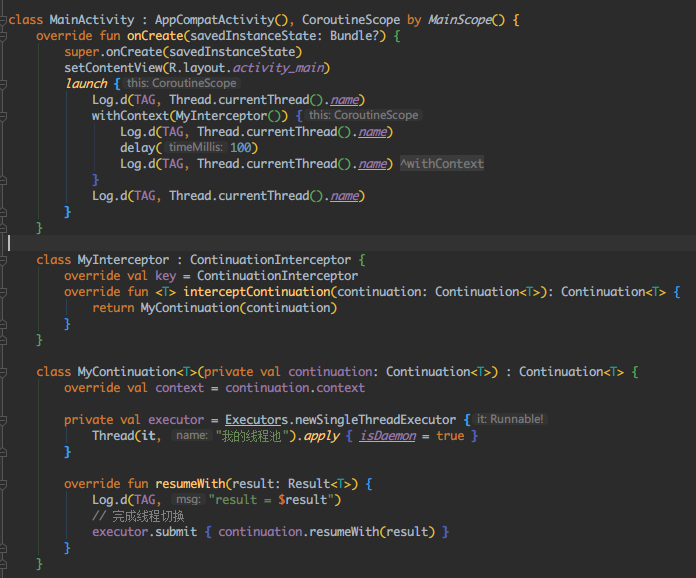Click 'MainScope' in the class declaration
Viewport: 696px width, 578px height.
pyautogui.click(x=460, y=20)
